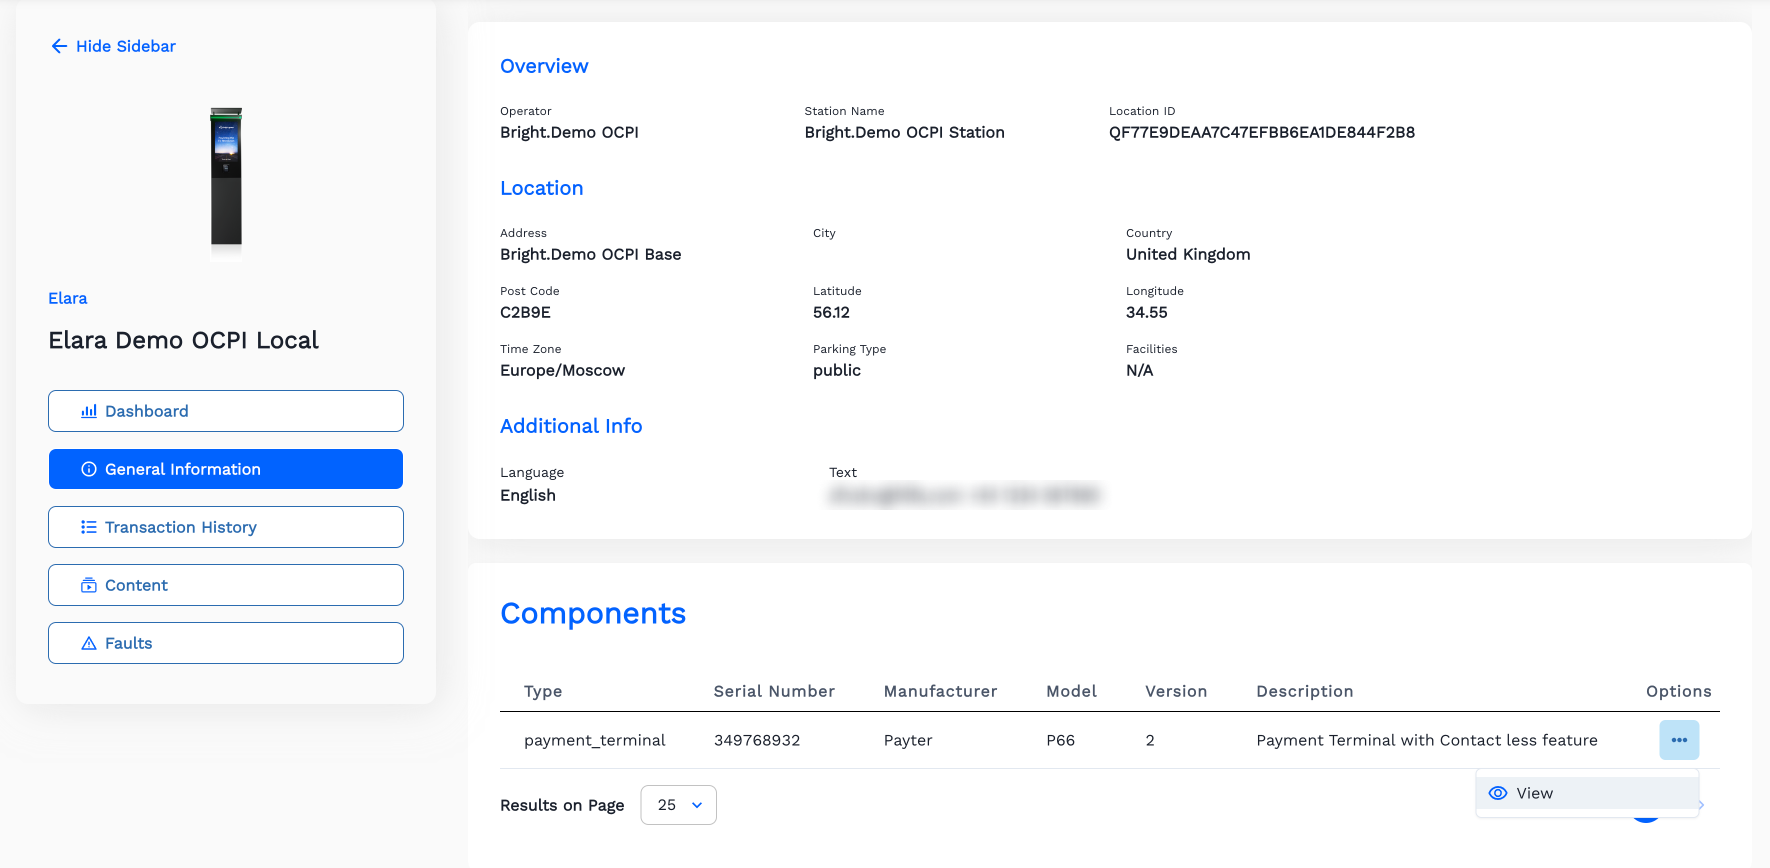Click the Elara breadcrumb link
1770x868 pixels.
pos(68,298)
